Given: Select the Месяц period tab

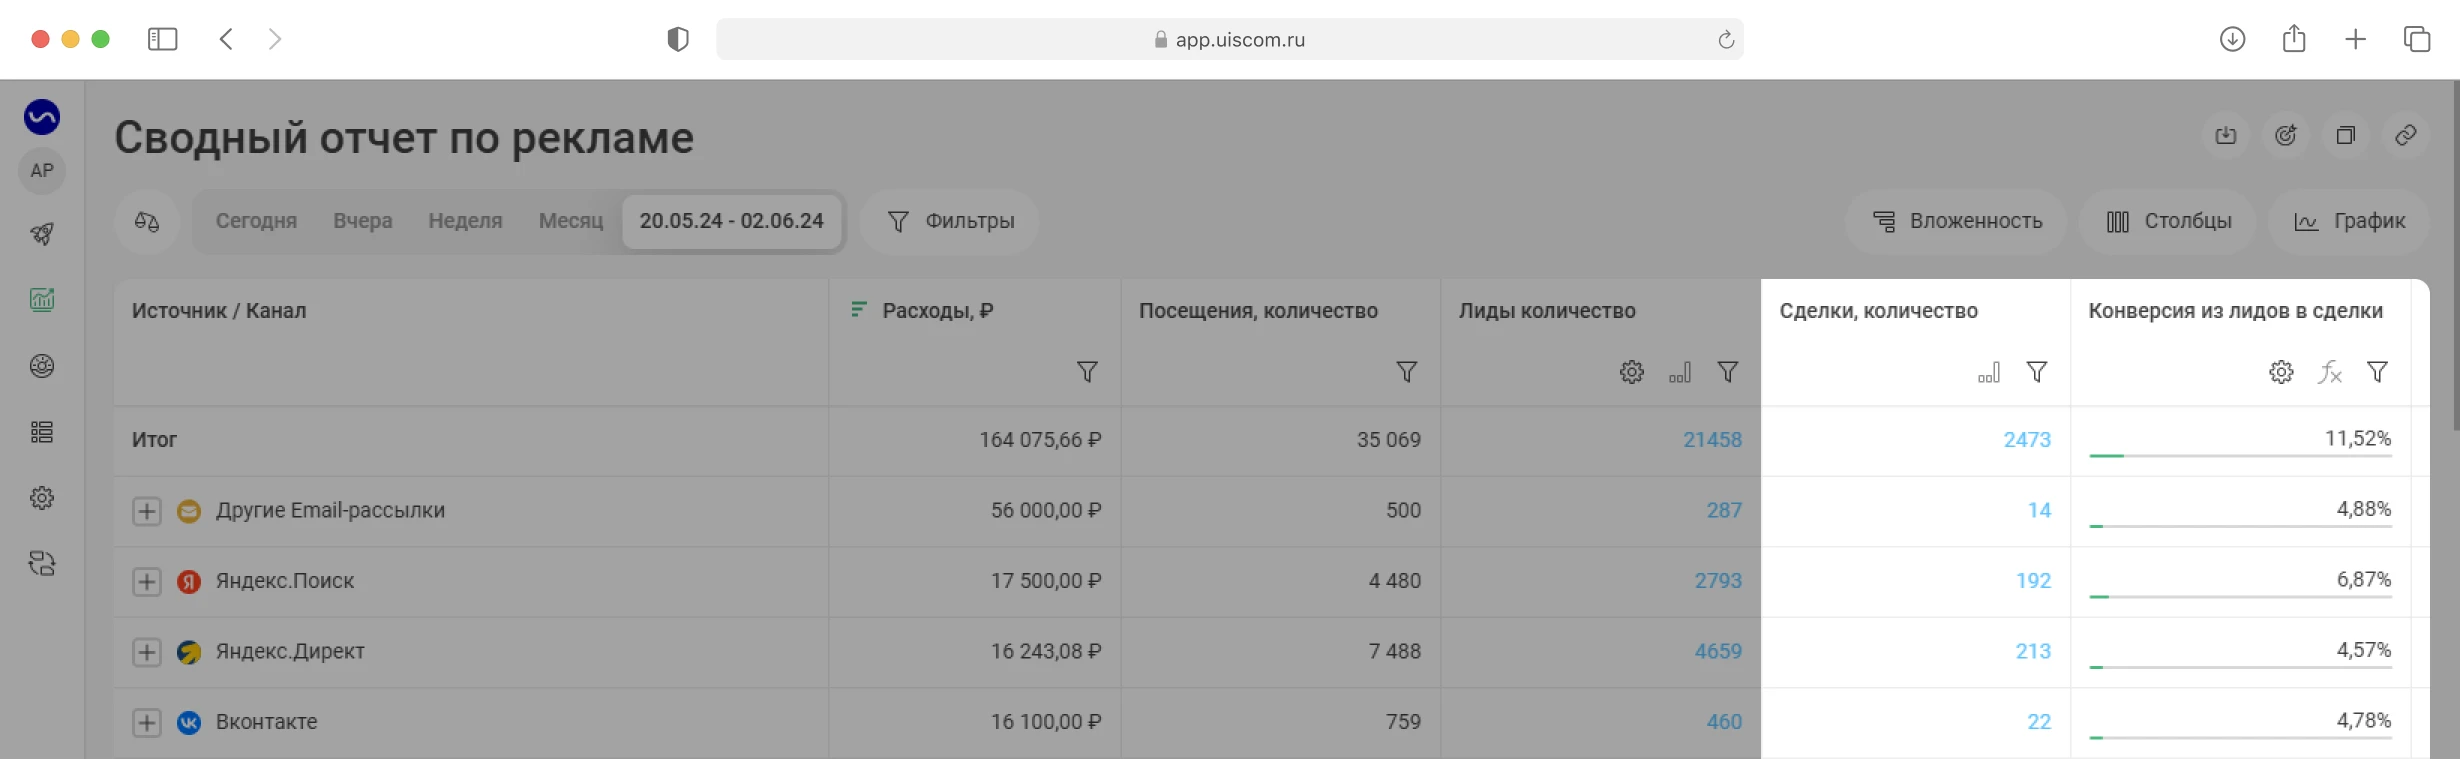Looking at the screenshot, I should click(x=570, y=221).
